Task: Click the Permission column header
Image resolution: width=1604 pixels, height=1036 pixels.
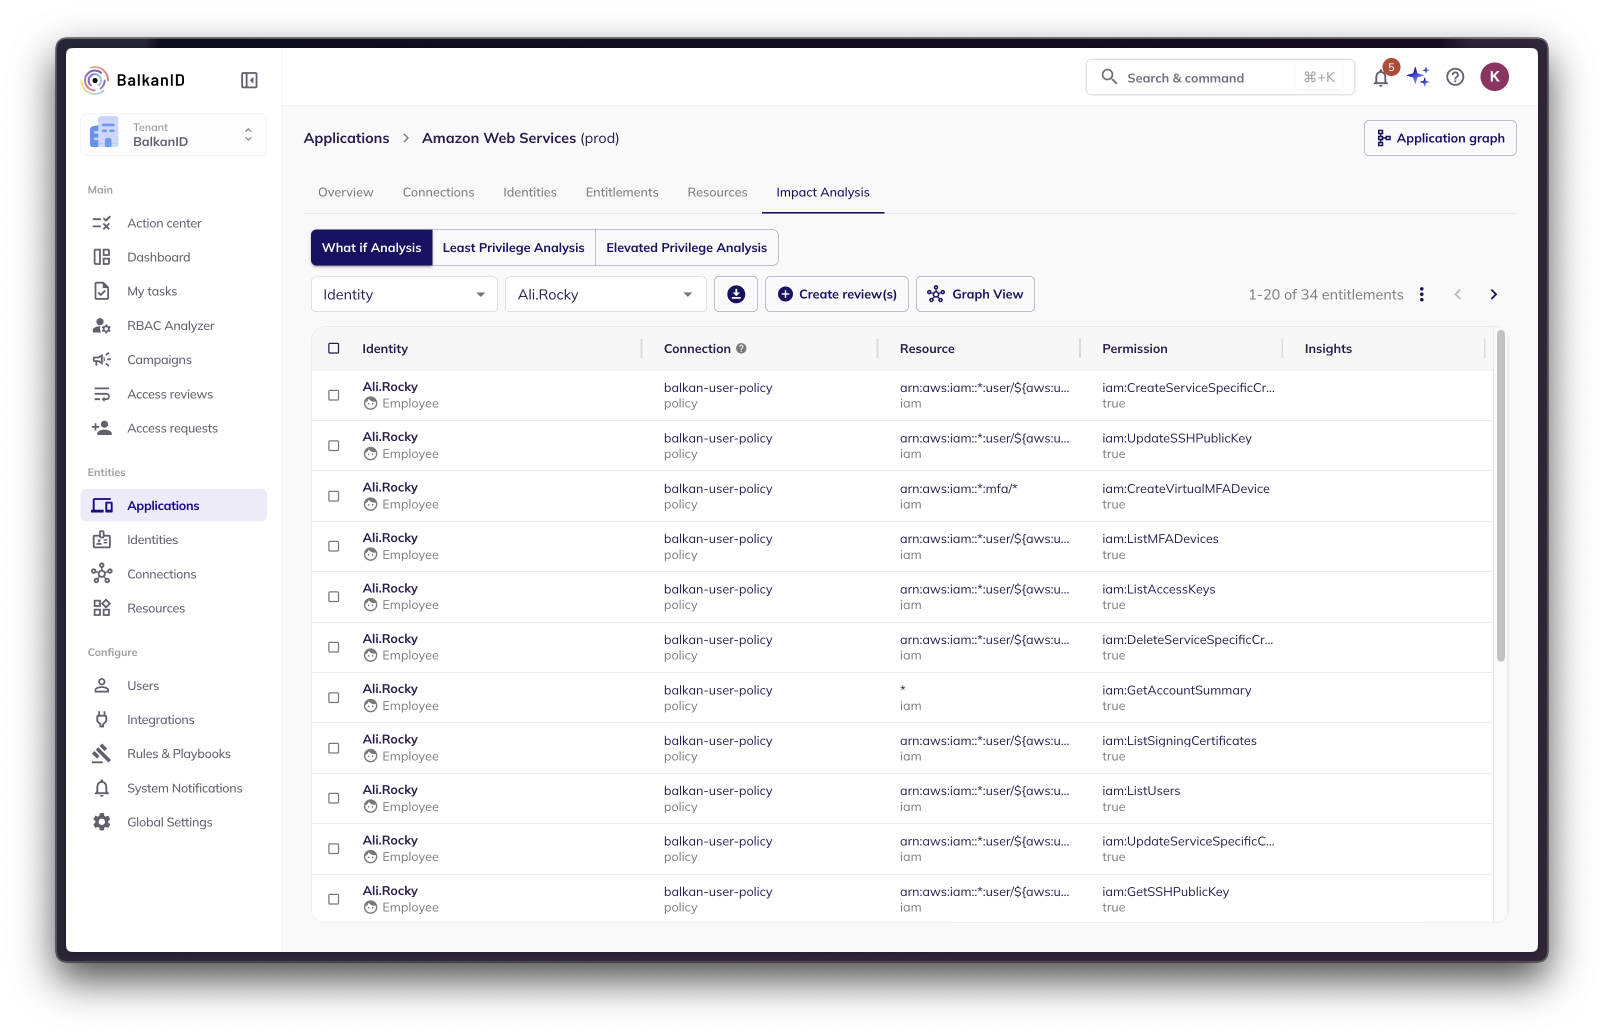Action: [x=1135, y=349]
